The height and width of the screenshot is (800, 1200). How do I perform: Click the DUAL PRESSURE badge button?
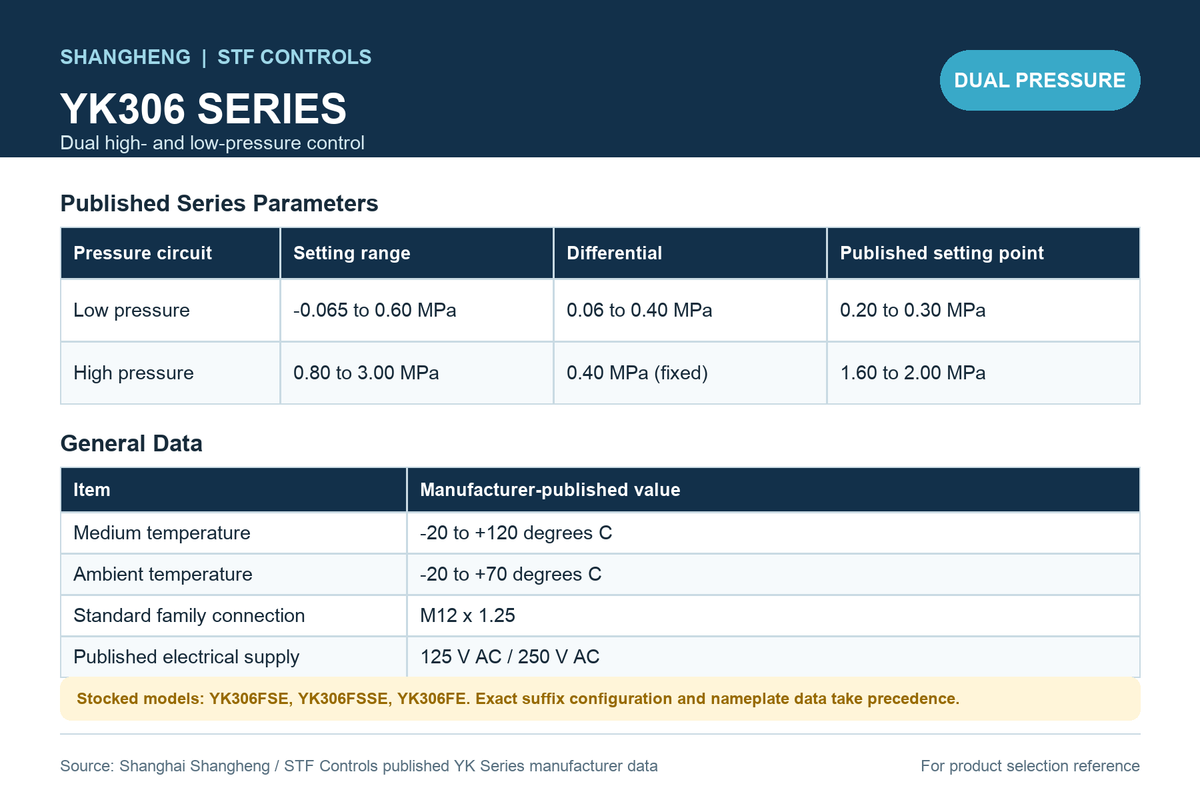click(x=1040, y=80)
